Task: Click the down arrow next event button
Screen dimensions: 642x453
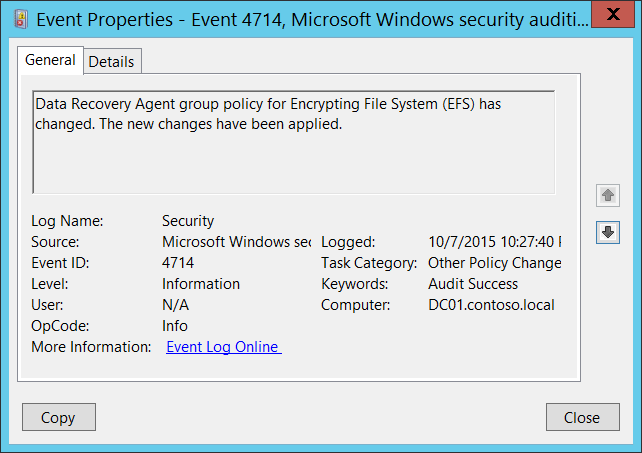Action: pos(607,232)
